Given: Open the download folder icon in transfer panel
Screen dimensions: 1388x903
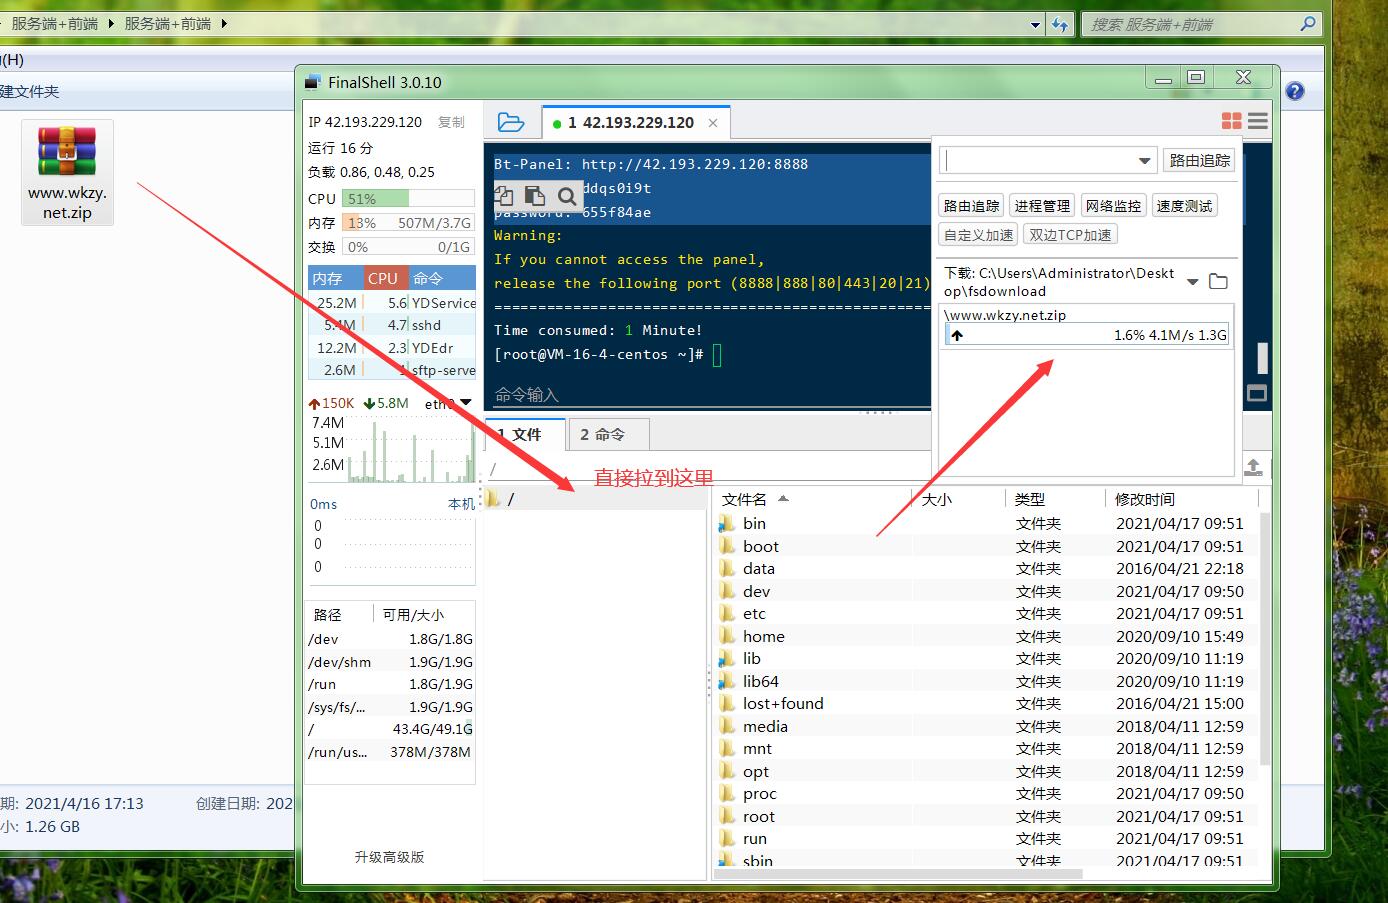Looking at the screenshot, I should tap(1218, 282).
